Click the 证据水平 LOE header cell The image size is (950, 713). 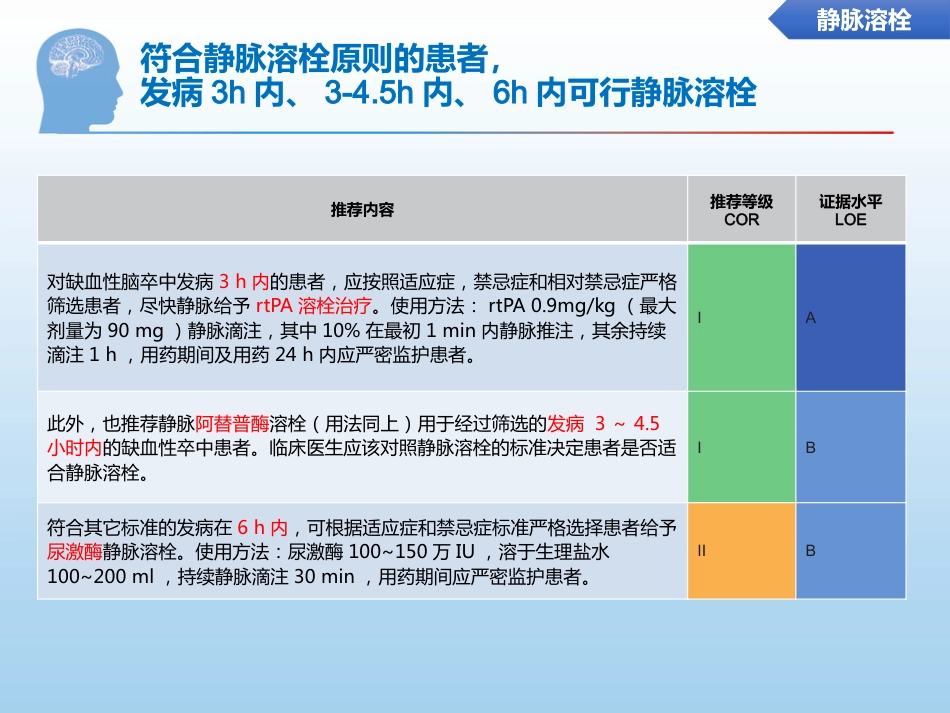pyautogui.click(x=851, y=210)
